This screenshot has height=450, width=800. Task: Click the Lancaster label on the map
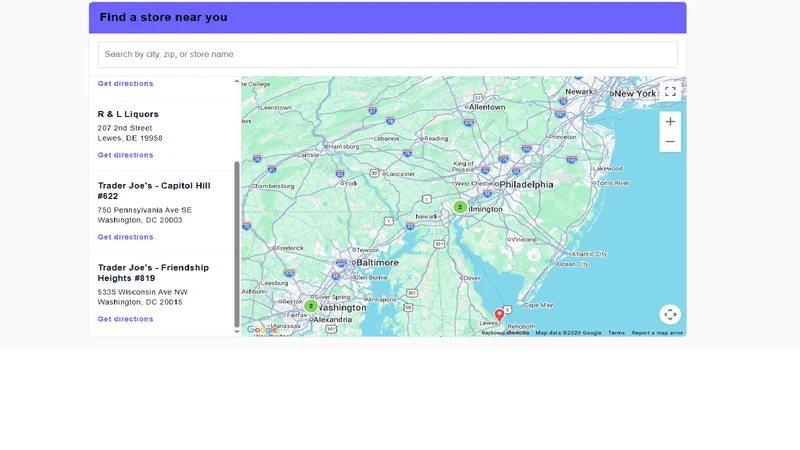[401, 174]
